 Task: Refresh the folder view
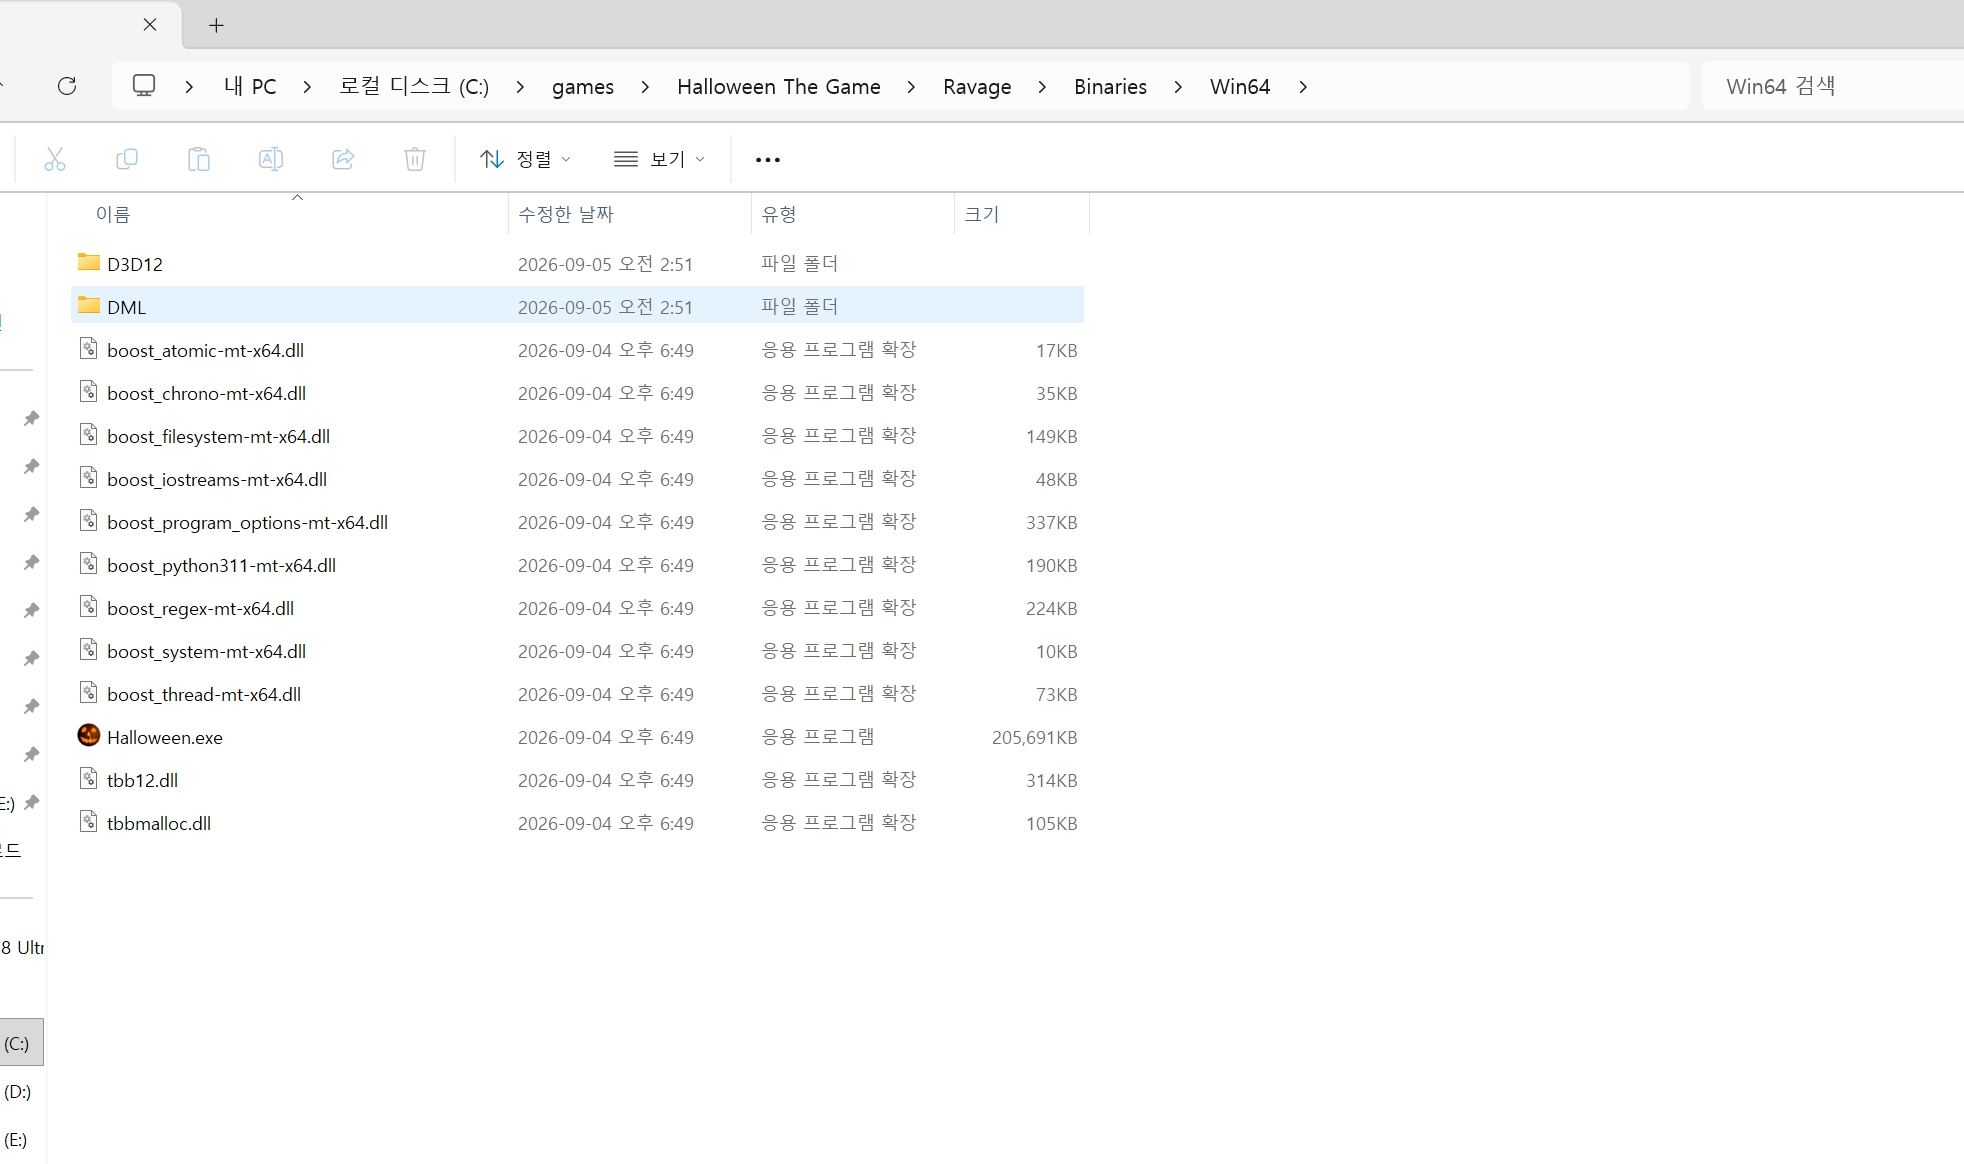point(67,86)
